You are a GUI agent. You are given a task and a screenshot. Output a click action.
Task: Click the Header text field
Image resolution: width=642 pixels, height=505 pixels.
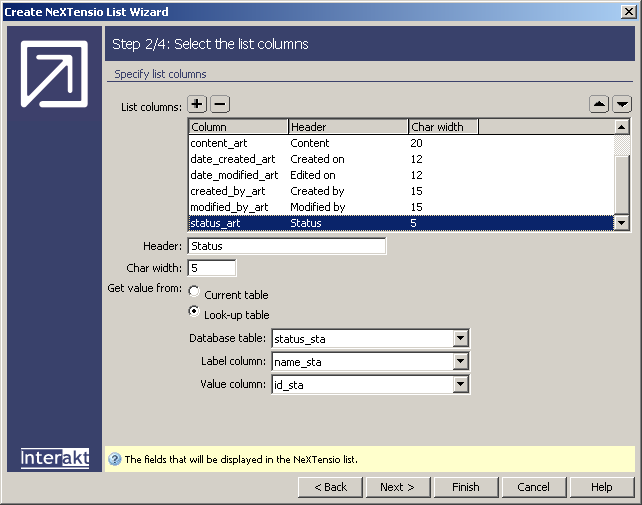pos(287,246)
